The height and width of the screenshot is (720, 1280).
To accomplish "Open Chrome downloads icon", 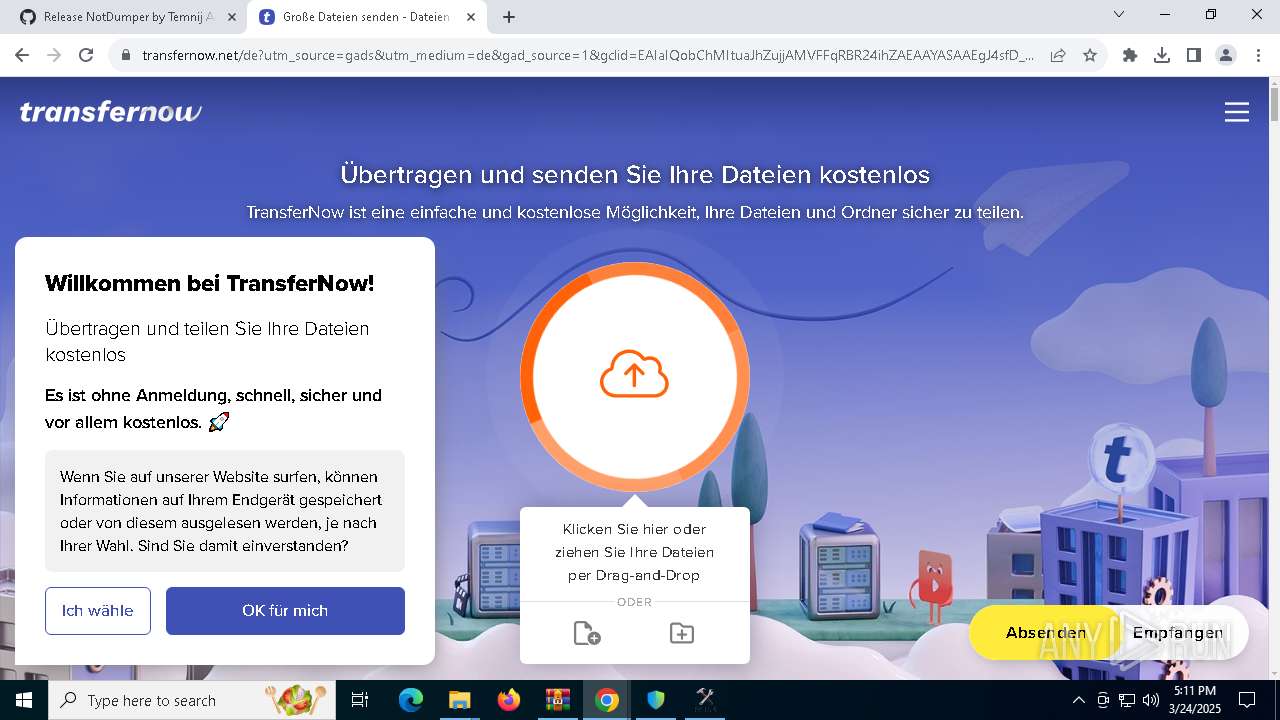I will (x=1162, y=55).
